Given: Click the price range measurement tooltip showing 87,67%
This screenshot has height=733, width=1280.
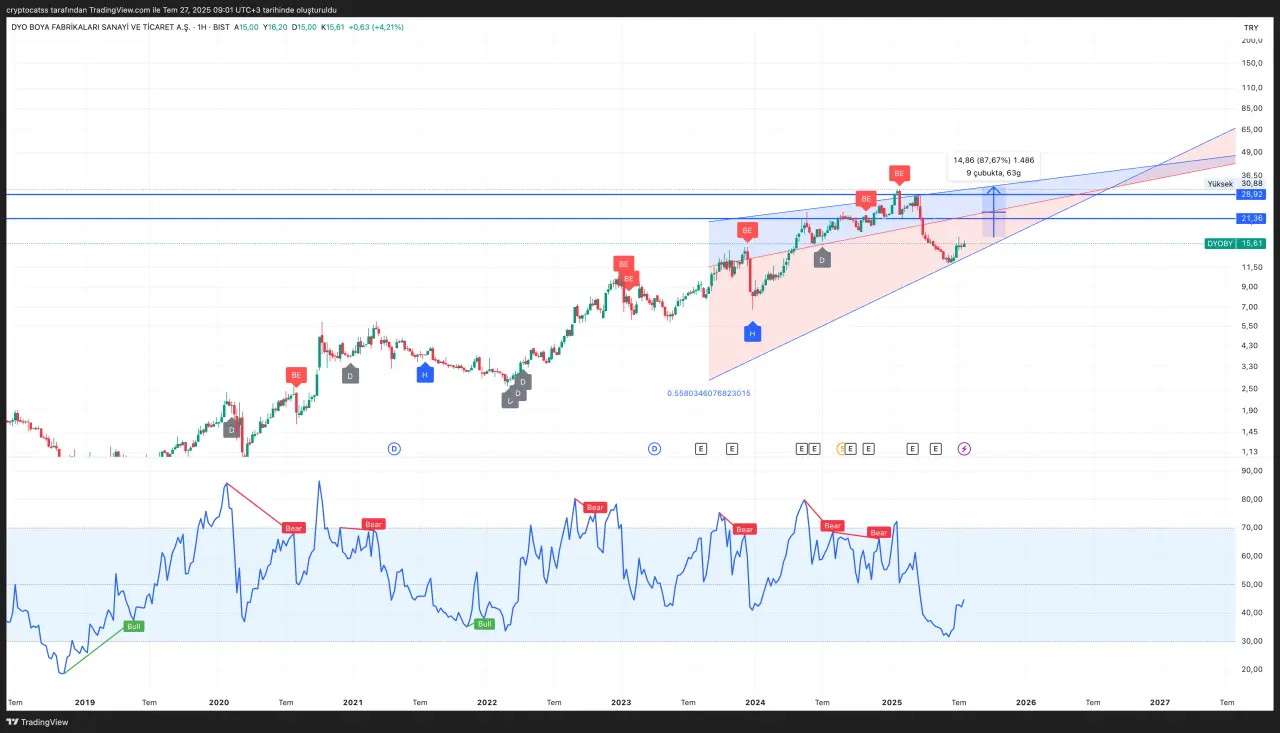Looking at the screenshot, I should tap(993, 166).
